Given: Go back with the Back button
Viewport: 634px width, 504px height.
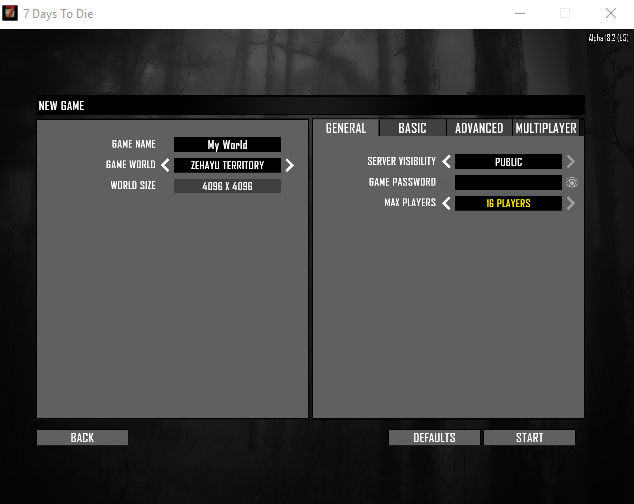Looking at the screenshot, I should click(82, 437).
